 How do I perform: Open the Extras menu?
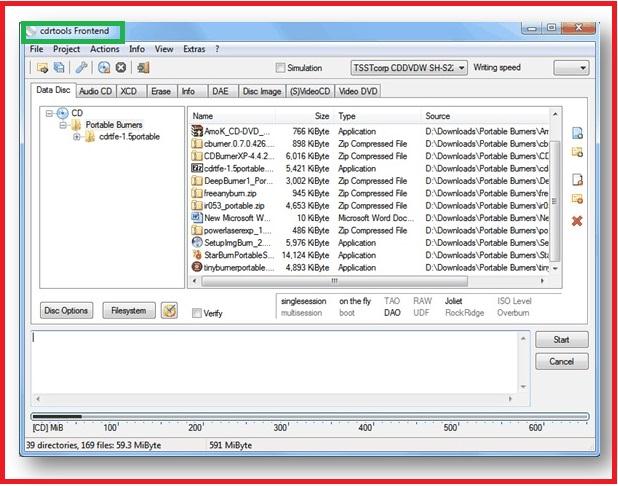coord(194,48)
